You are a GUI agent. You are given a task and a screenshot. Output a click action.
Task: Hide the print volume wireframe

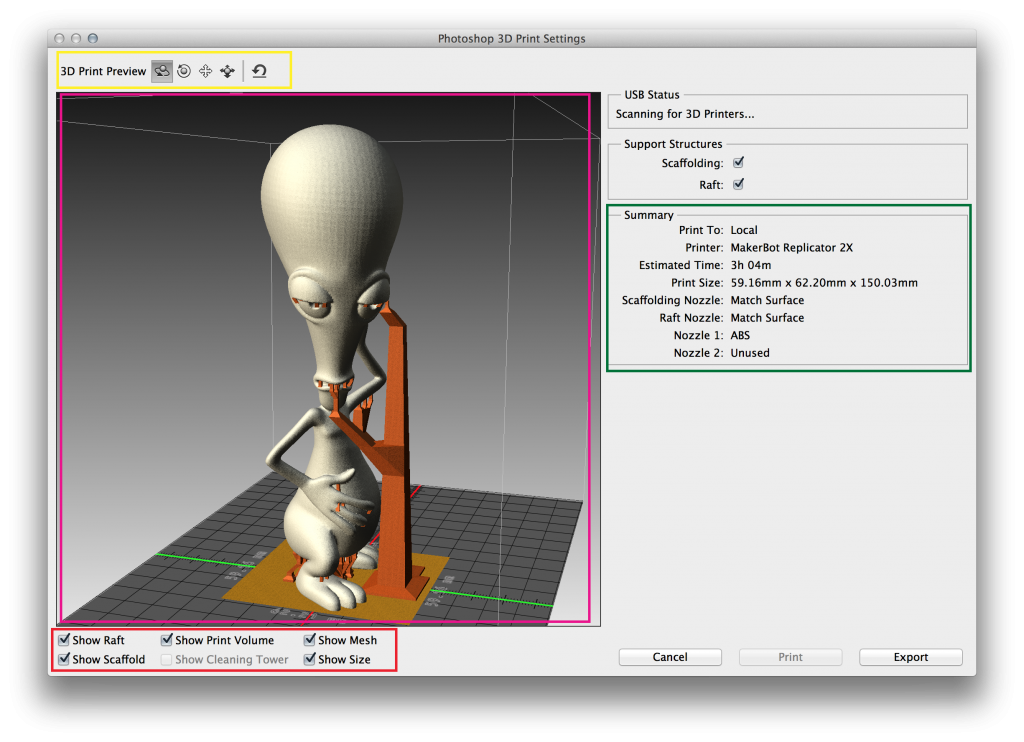point(167,639)
